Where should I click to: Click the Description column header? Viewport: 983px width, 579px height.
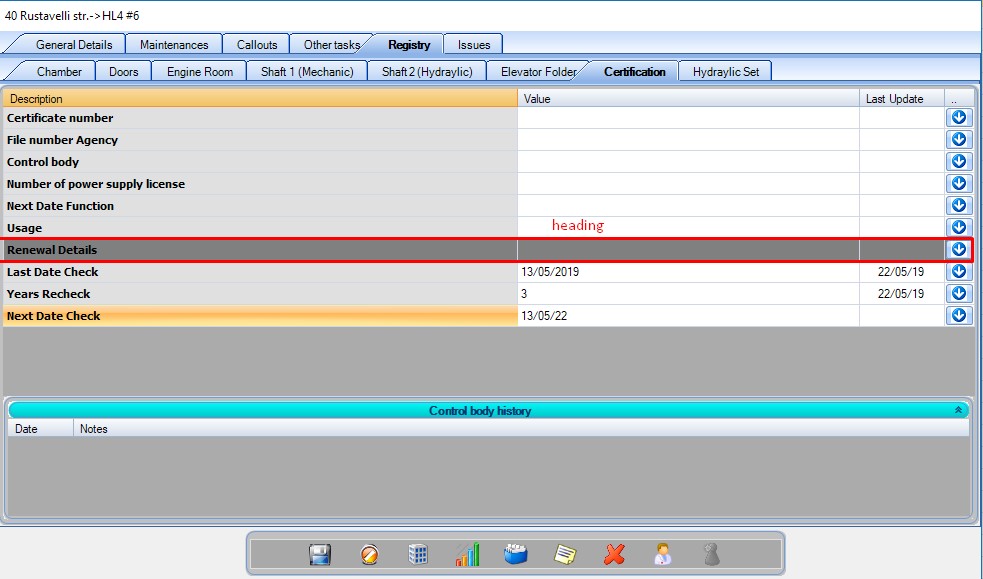point(260,99)
